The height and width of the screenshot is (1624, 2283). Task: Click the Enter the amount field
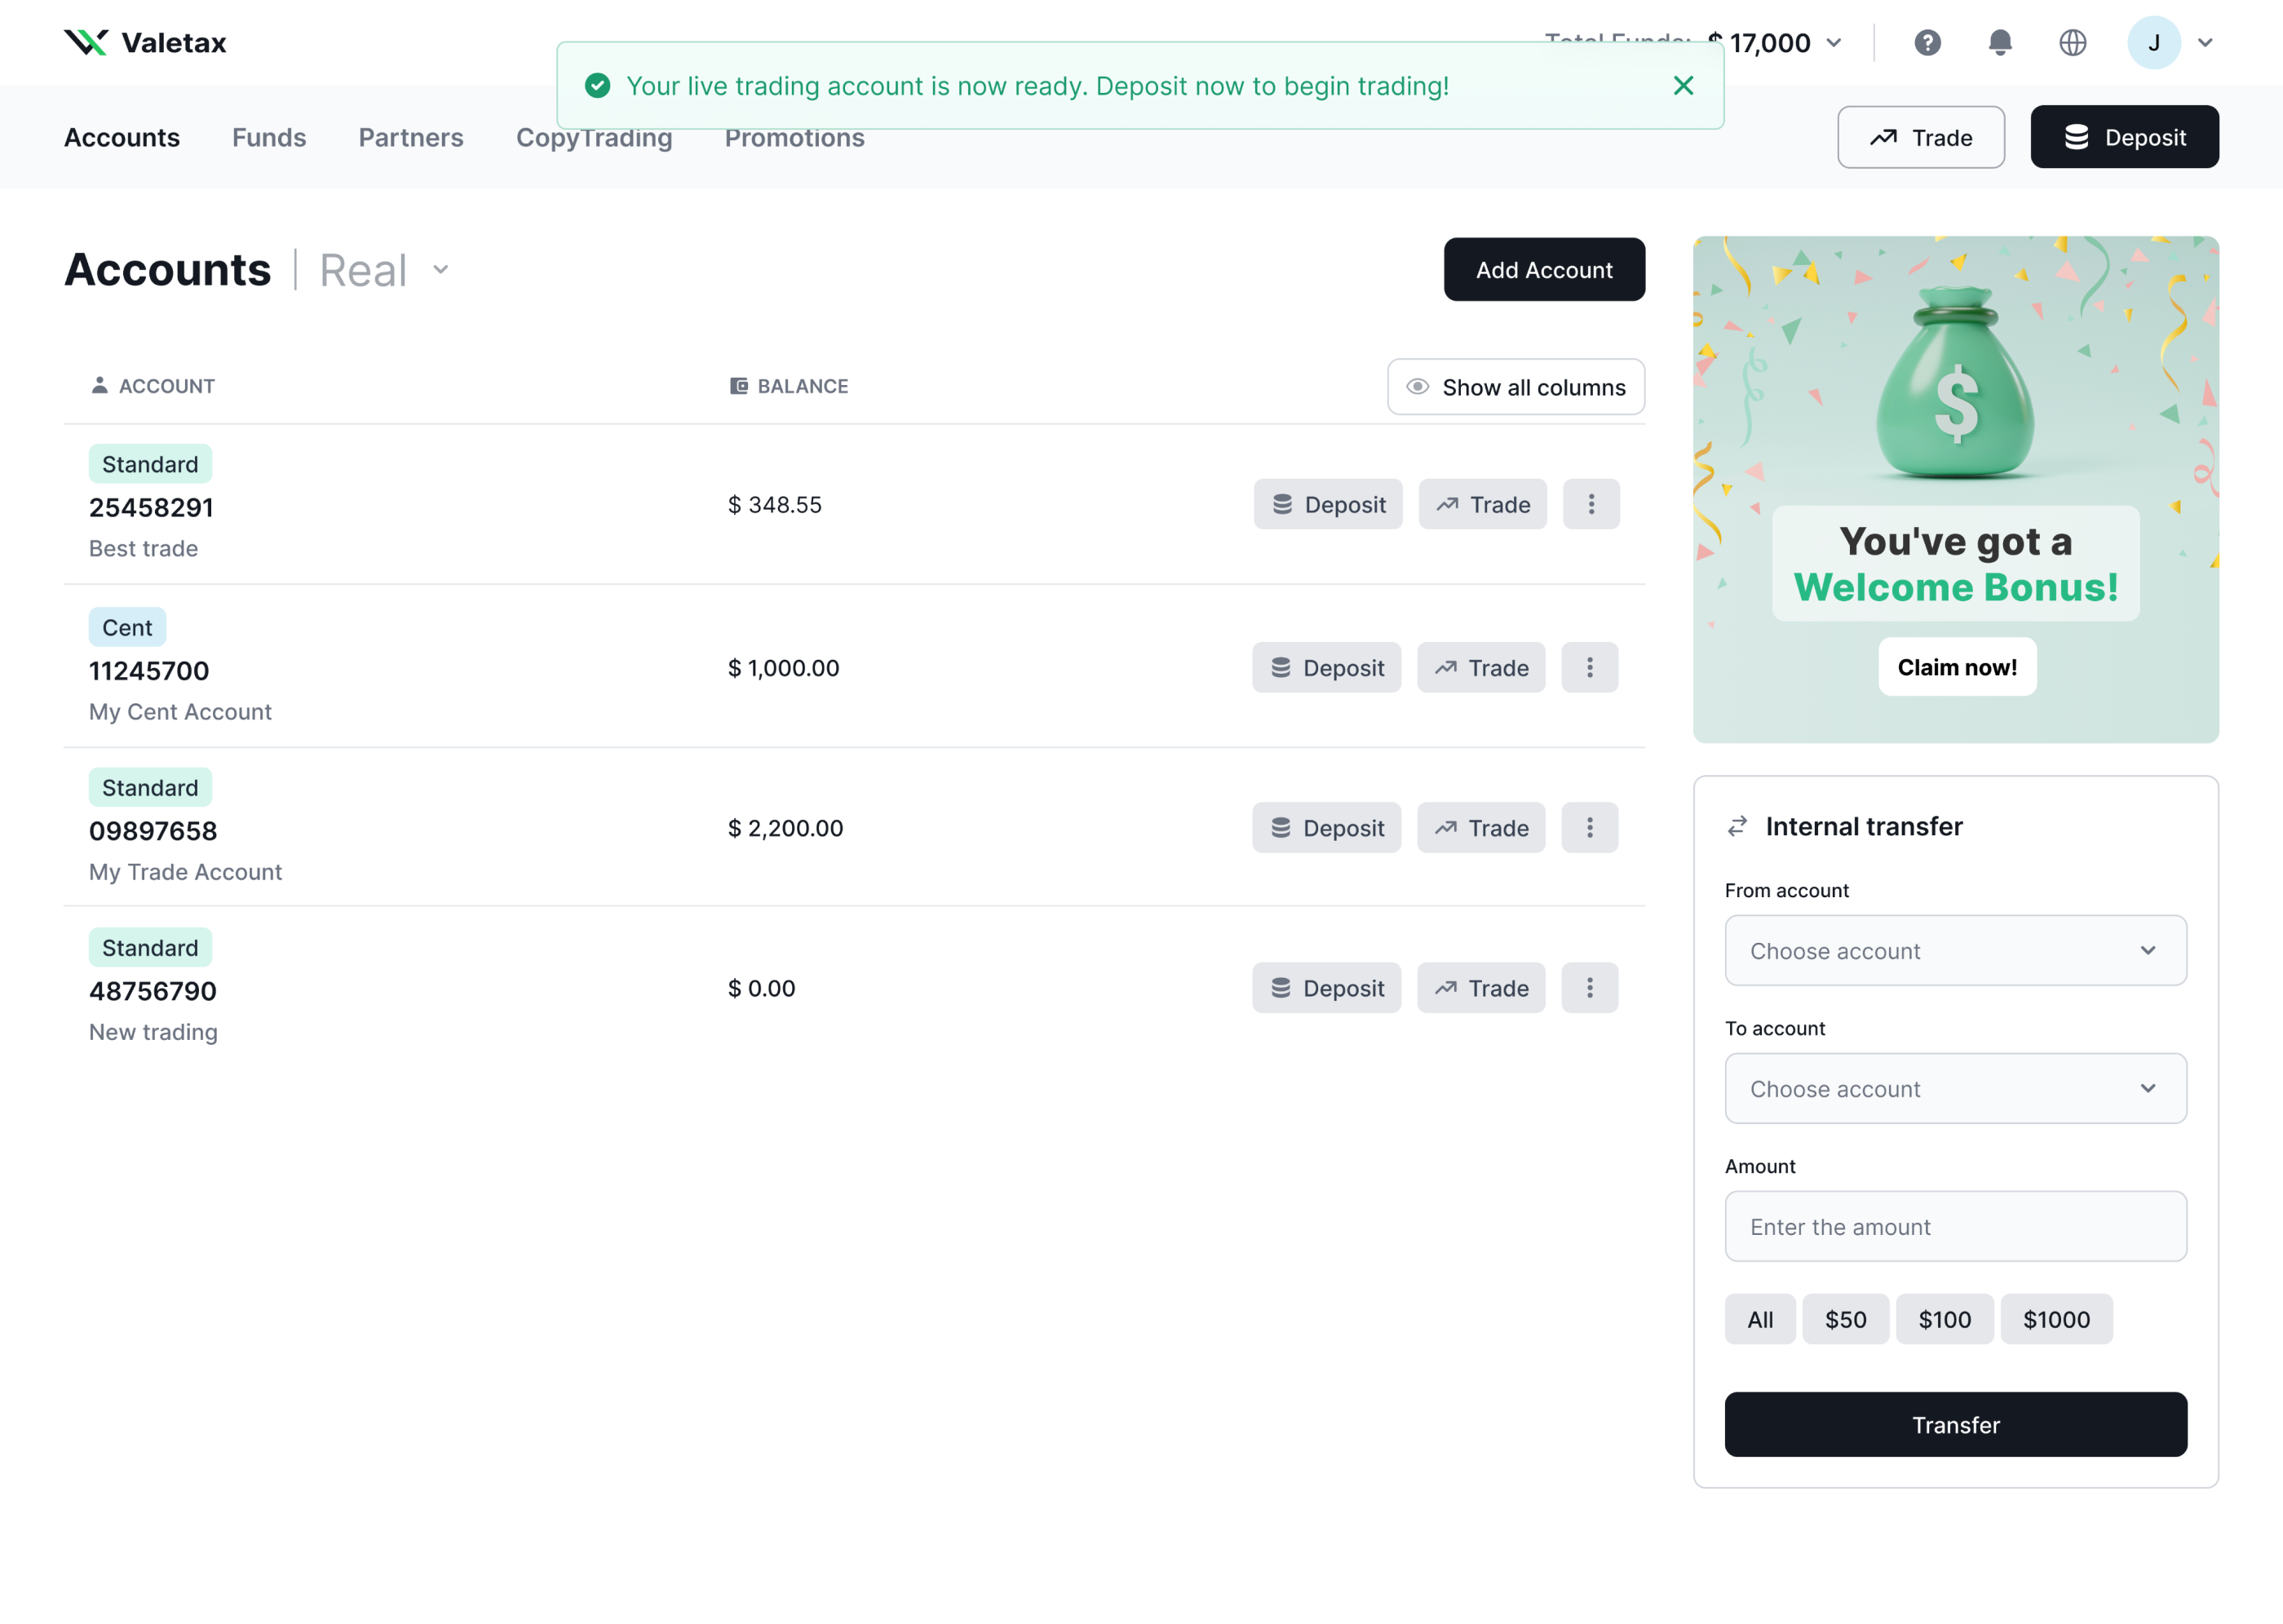pos(1955,1226)
